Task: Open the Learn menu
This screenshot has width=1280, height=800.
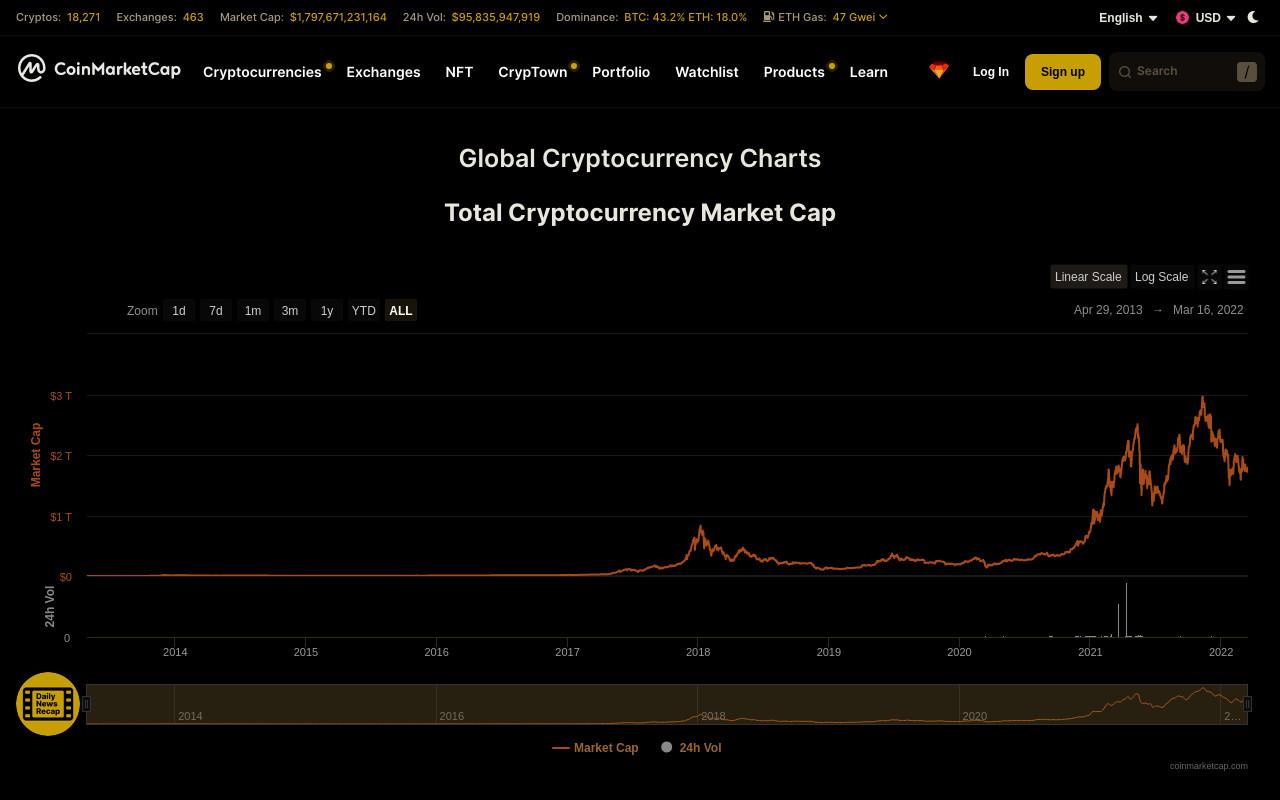Action: [868, 72]
